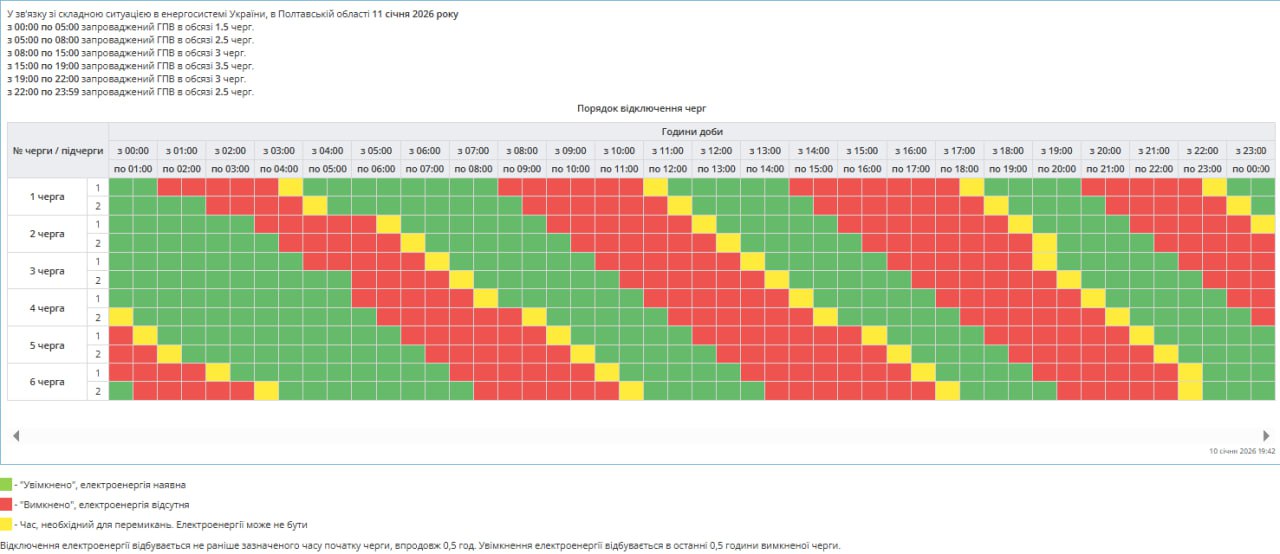This screenshot has height=554, width=1280.
Task: Click the "10 січня 2026 19:42" timestamp
Action: point(1242,451)
